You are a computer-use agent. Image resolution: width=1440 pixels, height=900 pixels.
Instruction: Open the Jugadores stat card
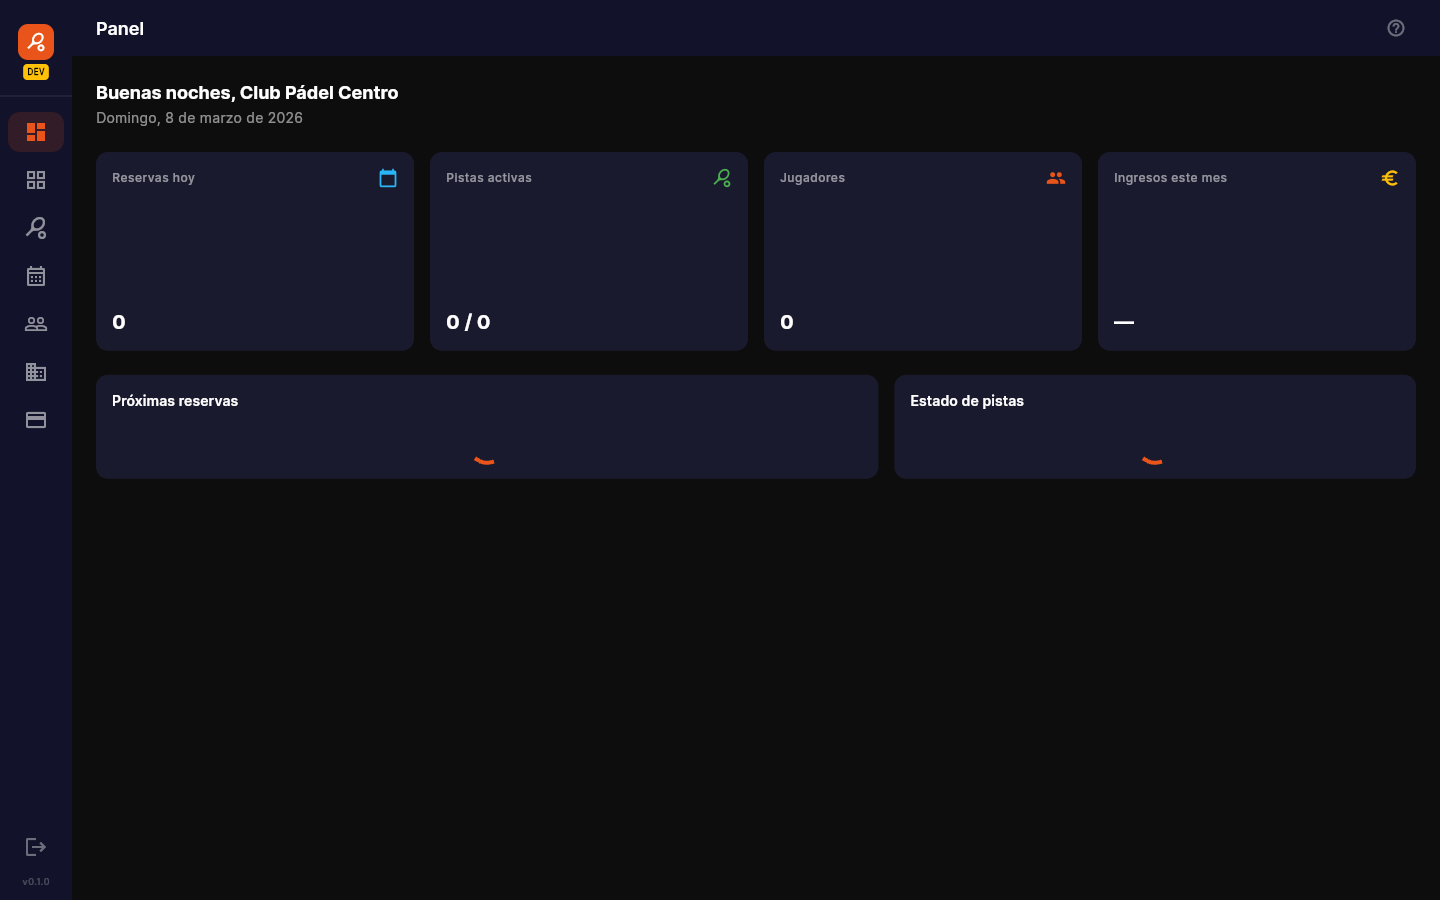(922, 251)
